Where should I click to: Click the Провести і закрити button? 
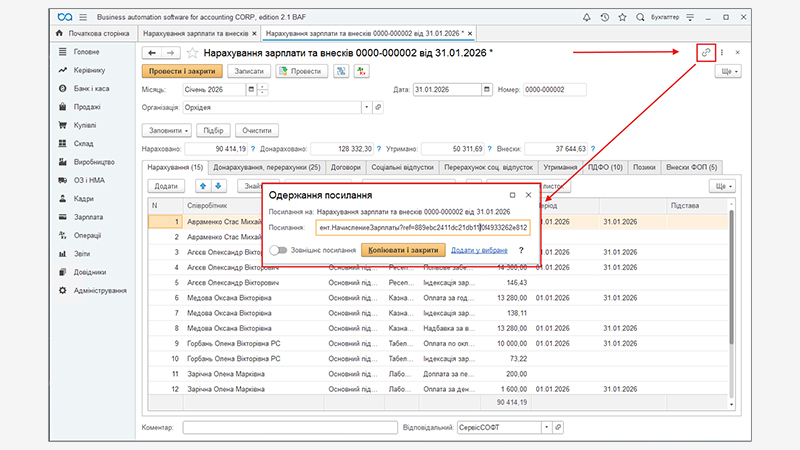181,72
